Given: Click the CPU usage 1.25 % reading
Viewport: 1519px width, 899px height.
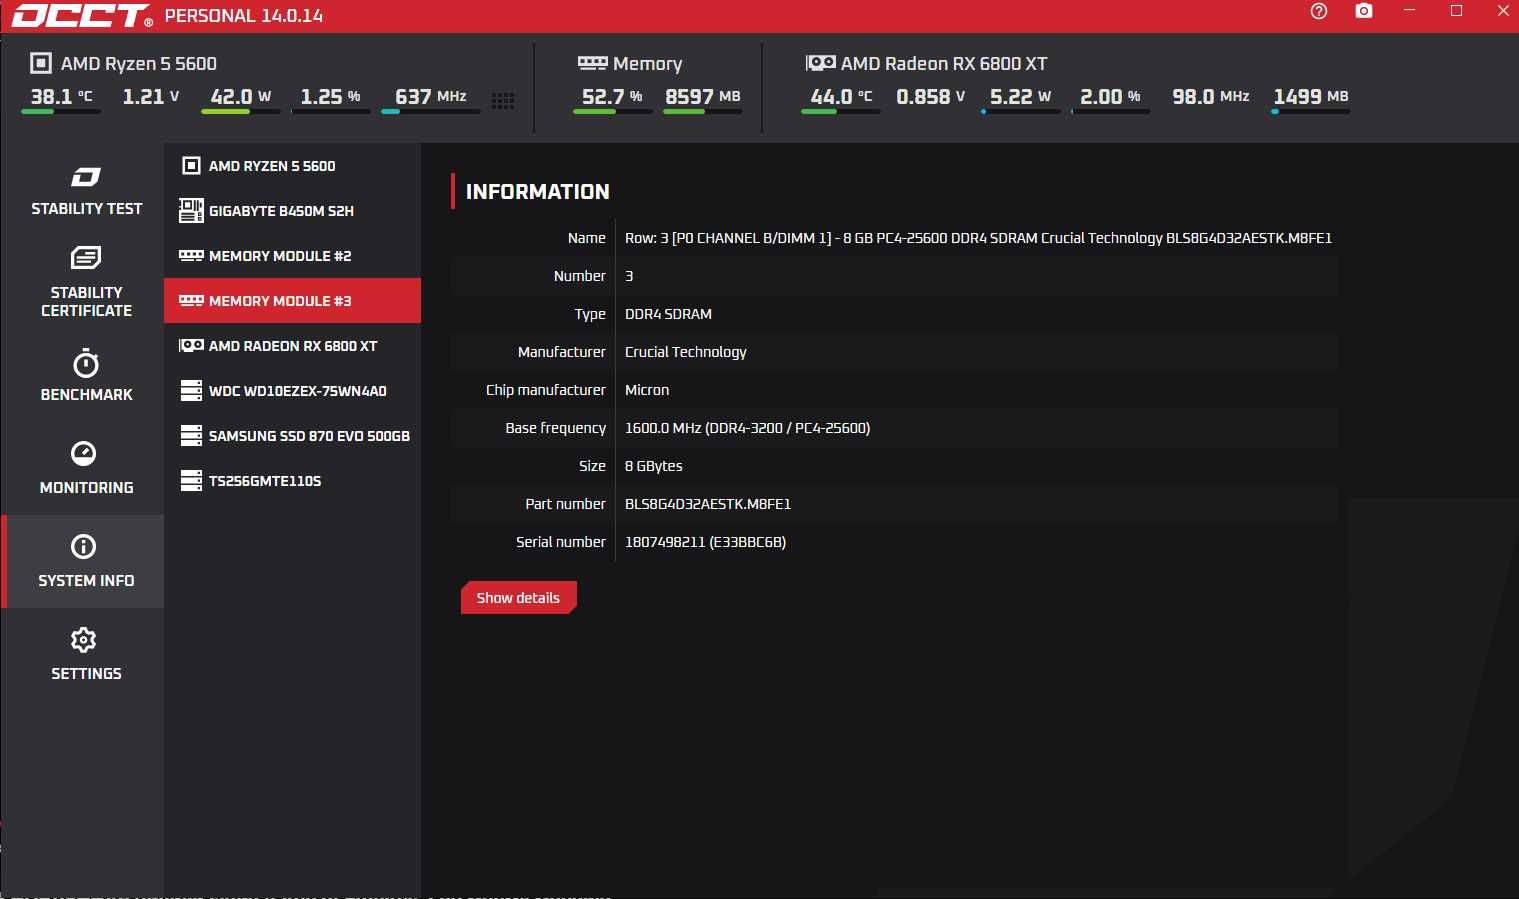Looking at the screenshot, I should pos(331,97).
